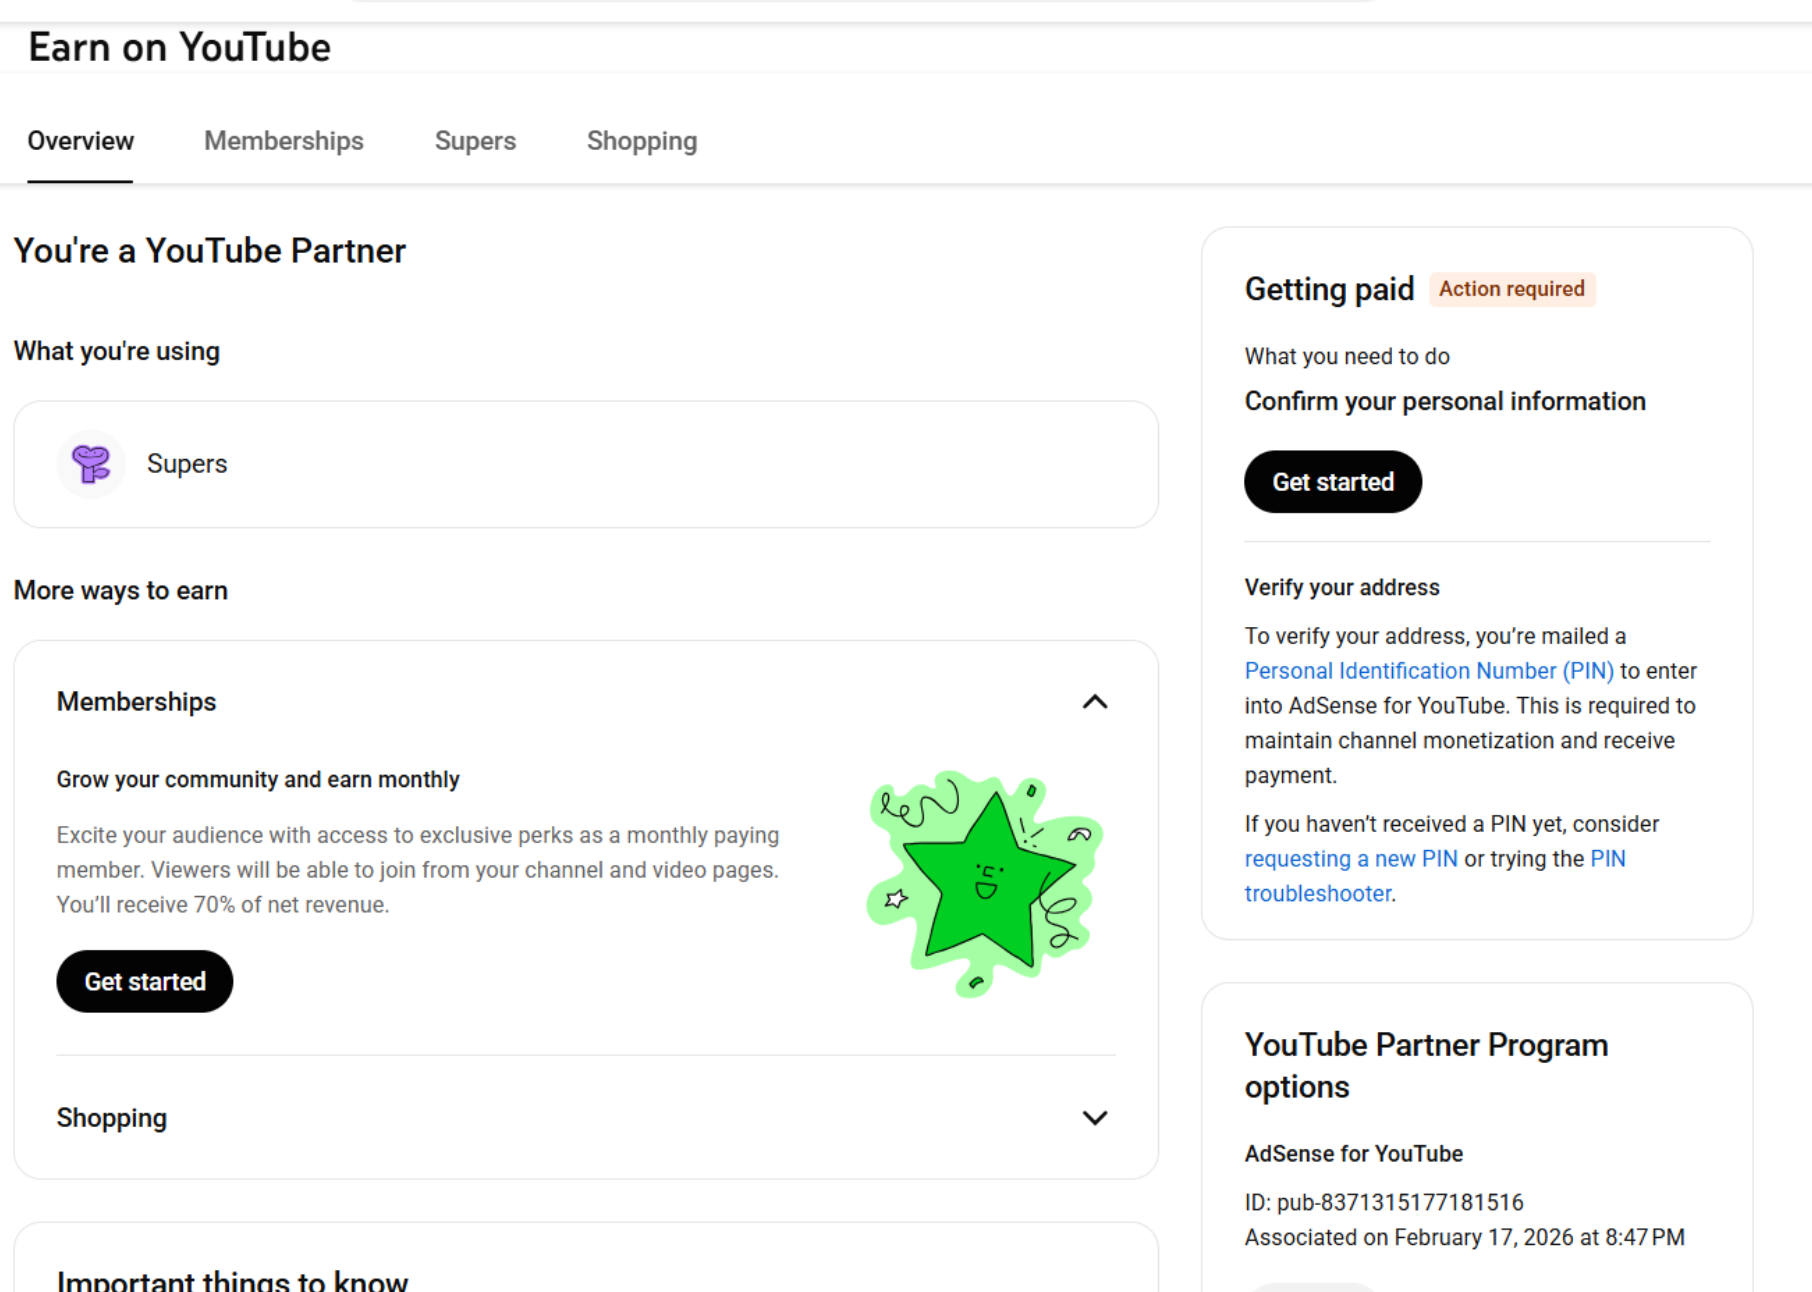Screen dimensions: 1812x1292
Task: Click the Action required badge
Action: [1511, 289]
